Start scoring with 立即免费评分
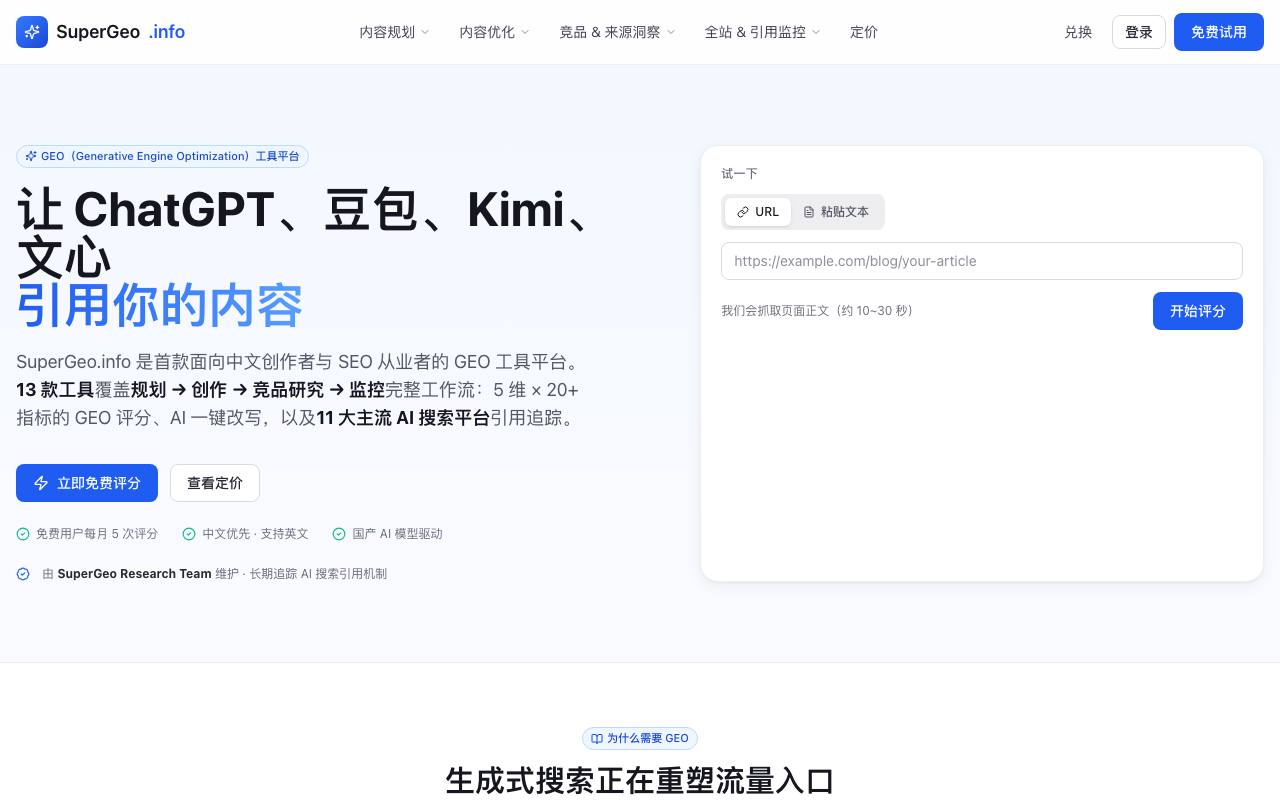Image resolution: width=1280 pixels, height=800 pixels. tap(87, 483)
